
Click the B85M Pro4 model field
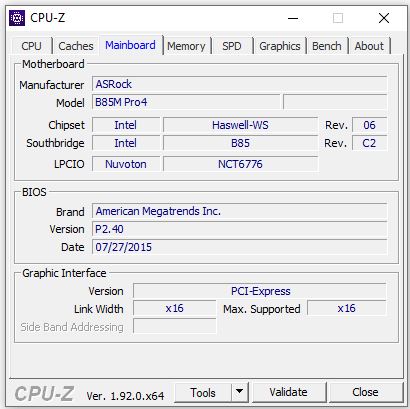pyautogui.click(x=186, y=102)
